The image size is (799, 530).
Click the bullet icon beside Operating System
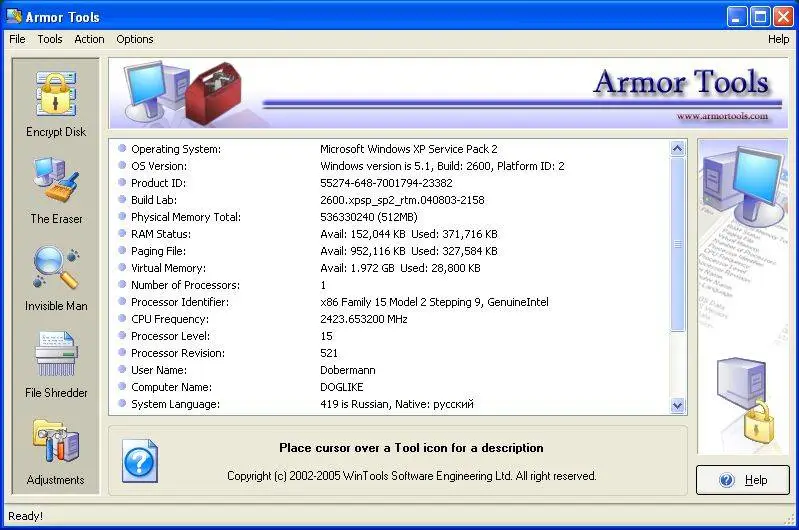pyautogui.click(x=122, y=148)
